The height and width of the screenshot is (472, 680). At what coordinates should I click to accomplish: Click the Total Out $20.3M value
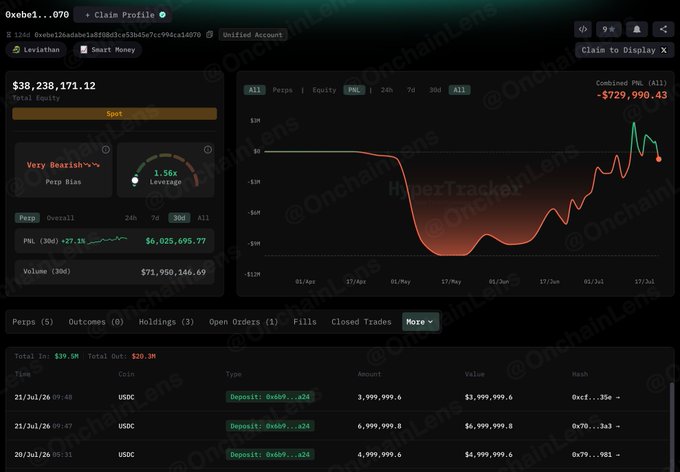coord(144,356)
